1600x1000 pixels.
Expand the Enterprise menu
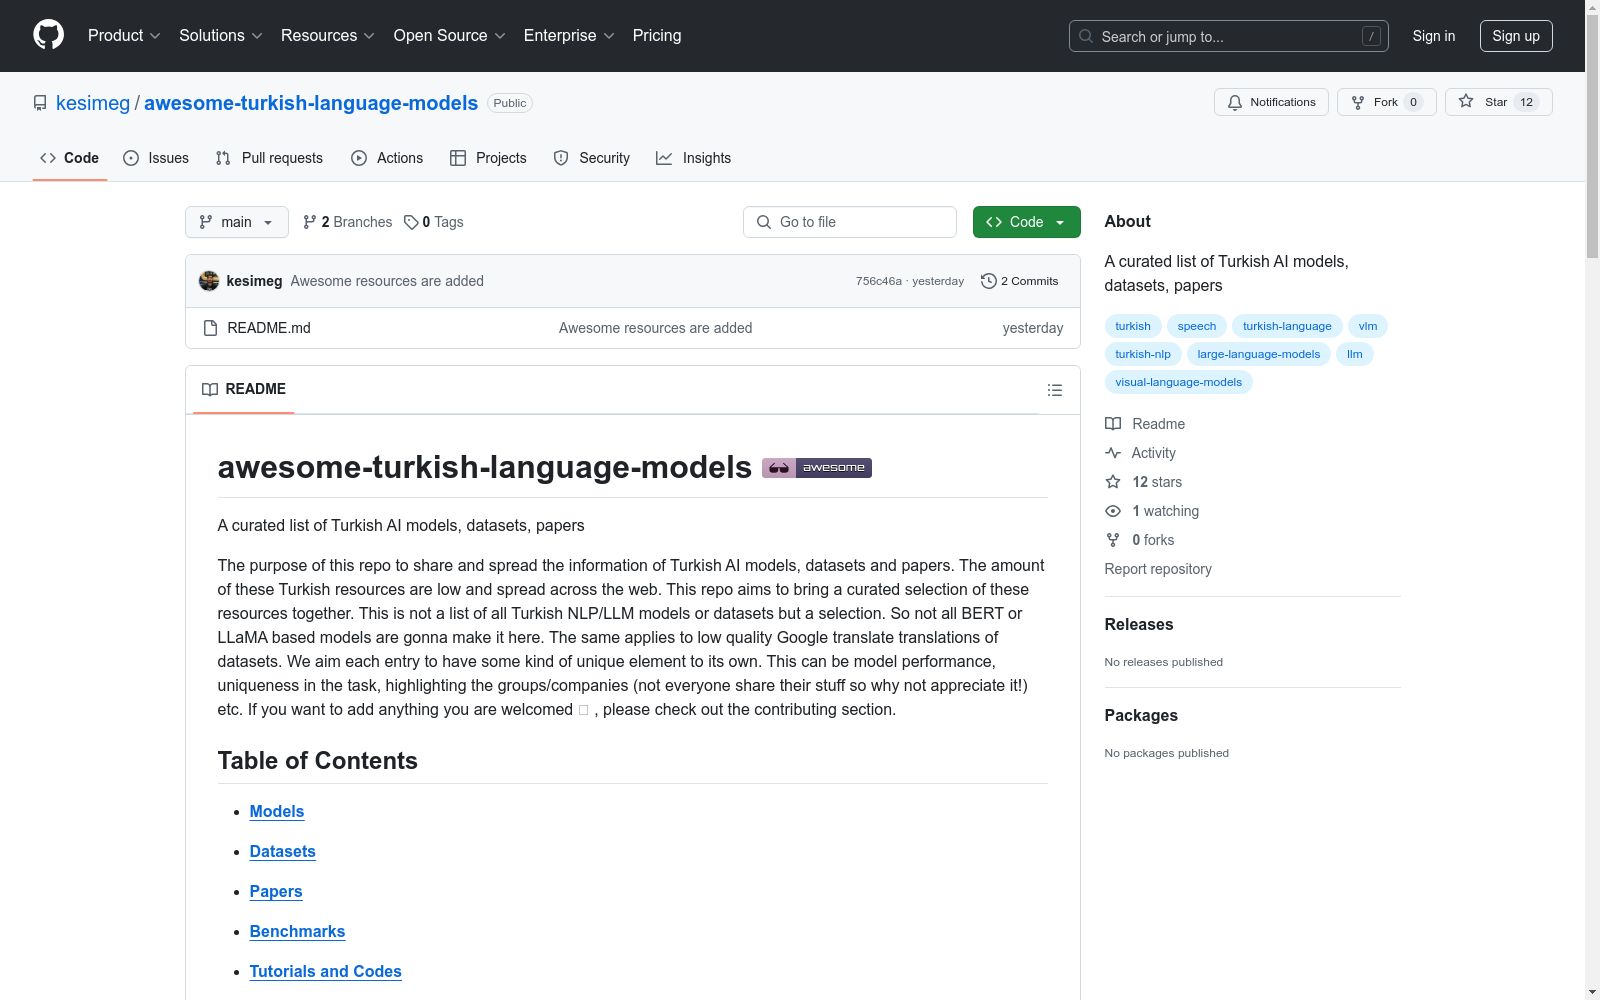coord(569,36)
